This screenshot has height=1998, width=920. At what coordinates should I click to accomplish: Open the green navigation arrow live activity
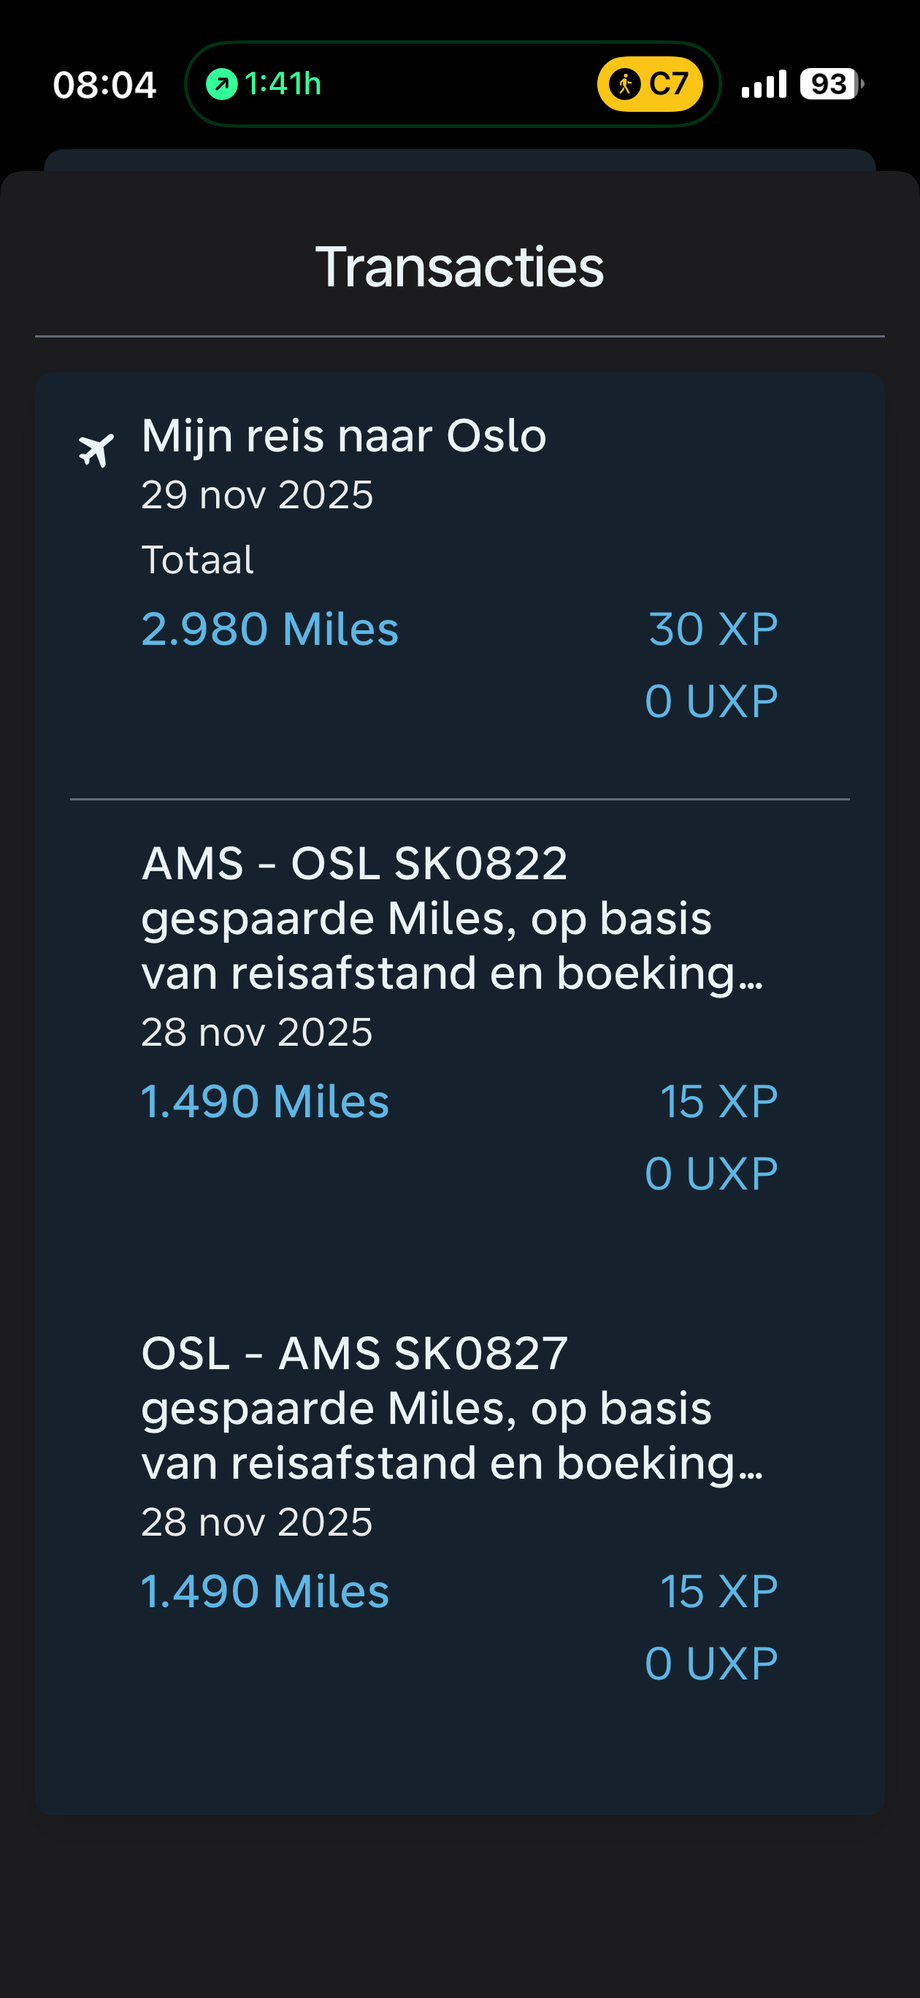[222, 84]
